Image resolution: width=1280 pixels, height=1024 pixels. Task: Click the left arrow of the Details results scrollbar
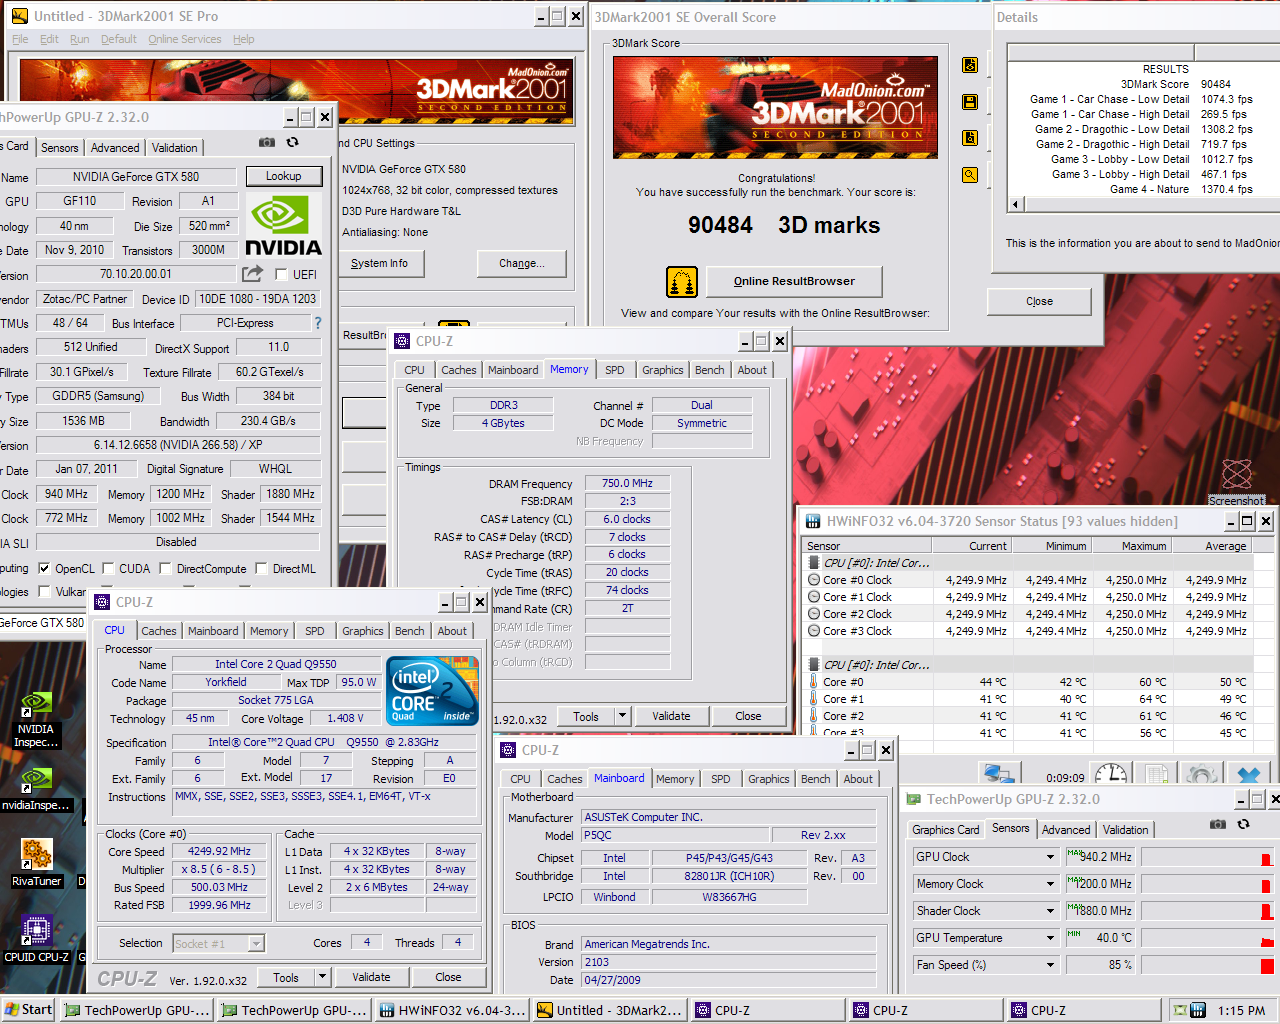click(1015, 204)
